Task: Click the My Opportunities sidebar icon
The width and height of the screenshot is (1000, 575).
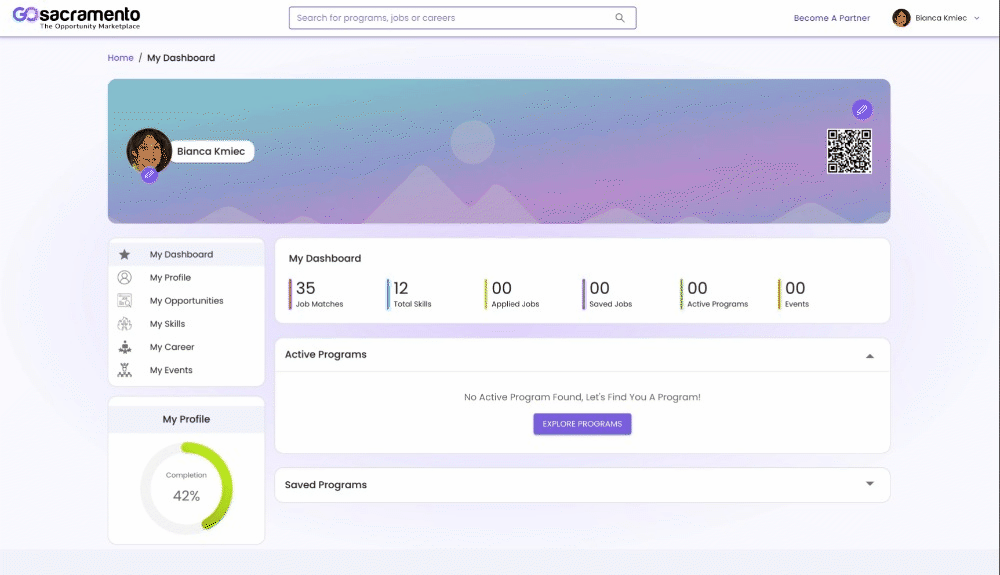Action: click(x=124, y=300)
